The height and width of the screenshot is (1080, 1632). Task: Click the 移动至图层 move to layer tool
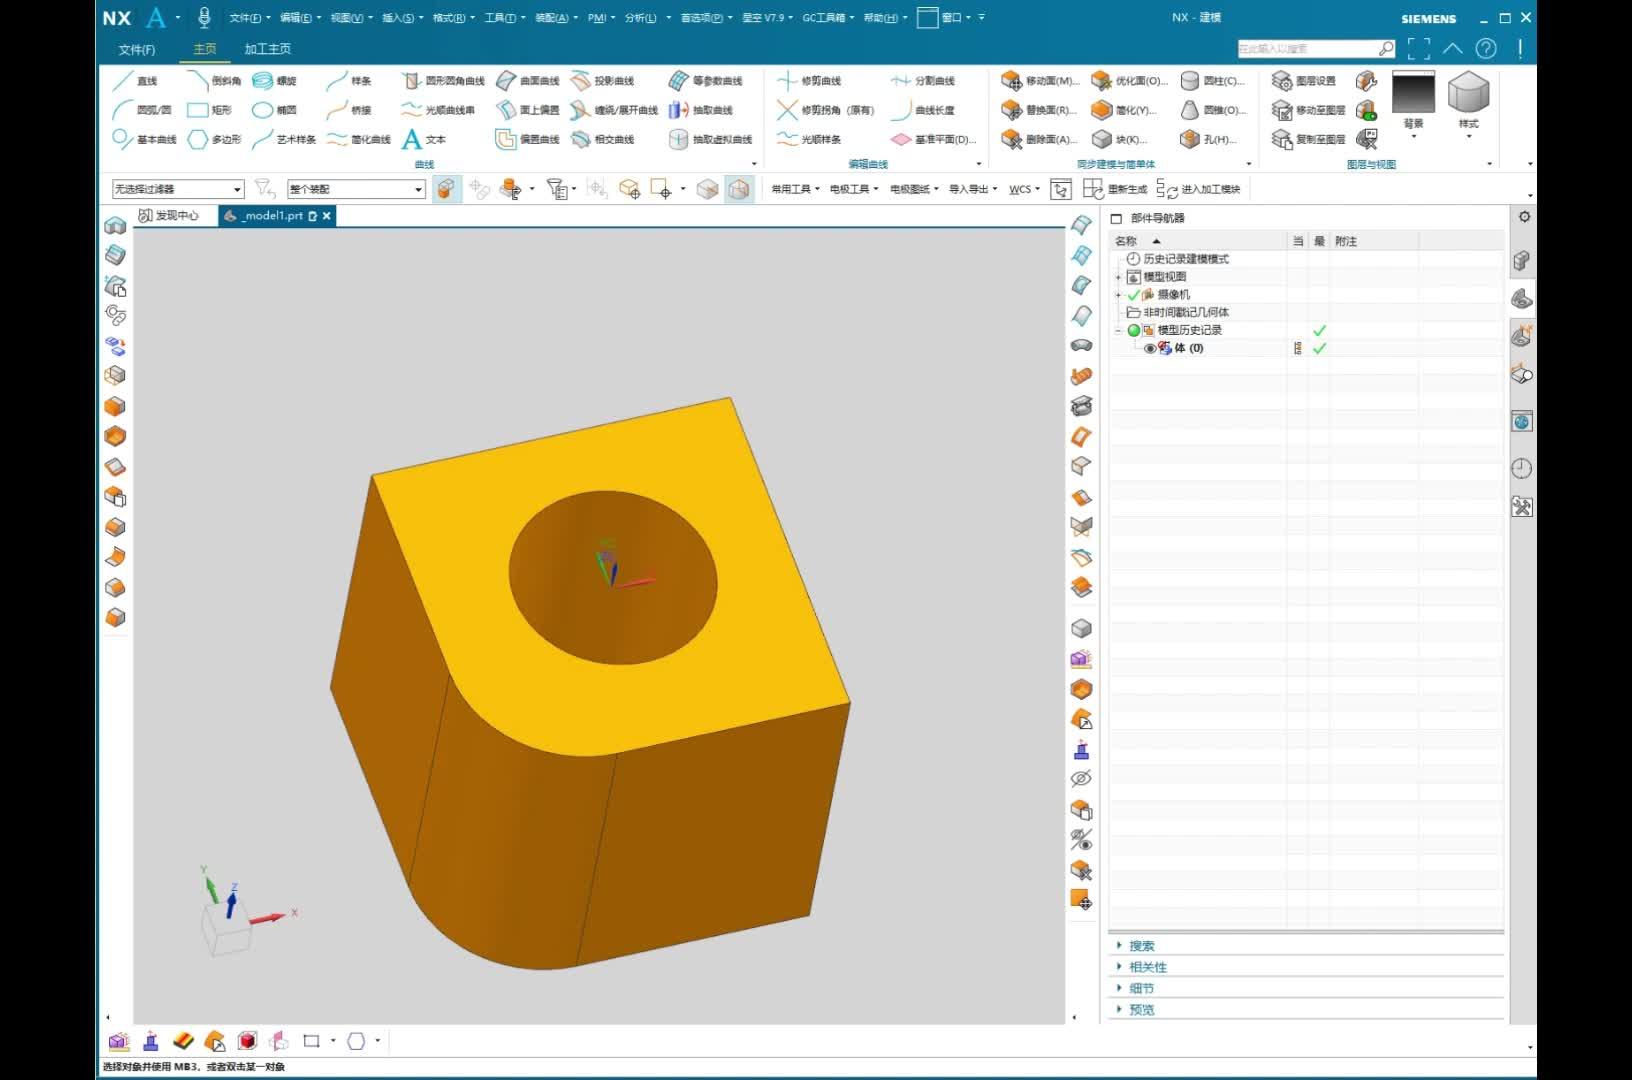pos(1308,110)
